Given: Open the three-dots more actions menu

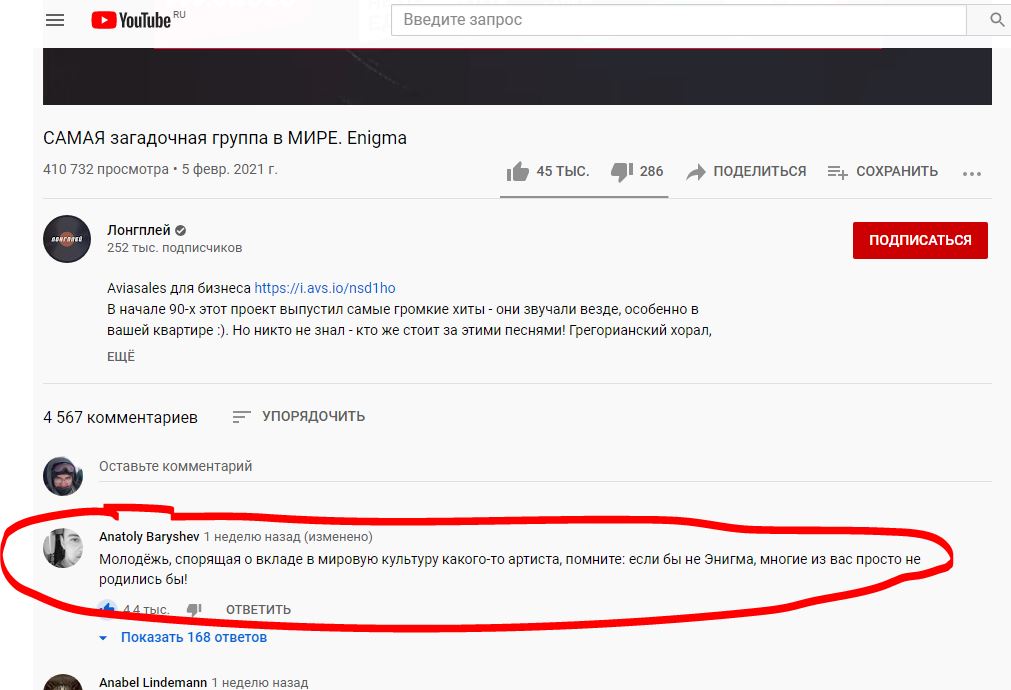Looking at the screenshot, I should [x=972, y=173].
